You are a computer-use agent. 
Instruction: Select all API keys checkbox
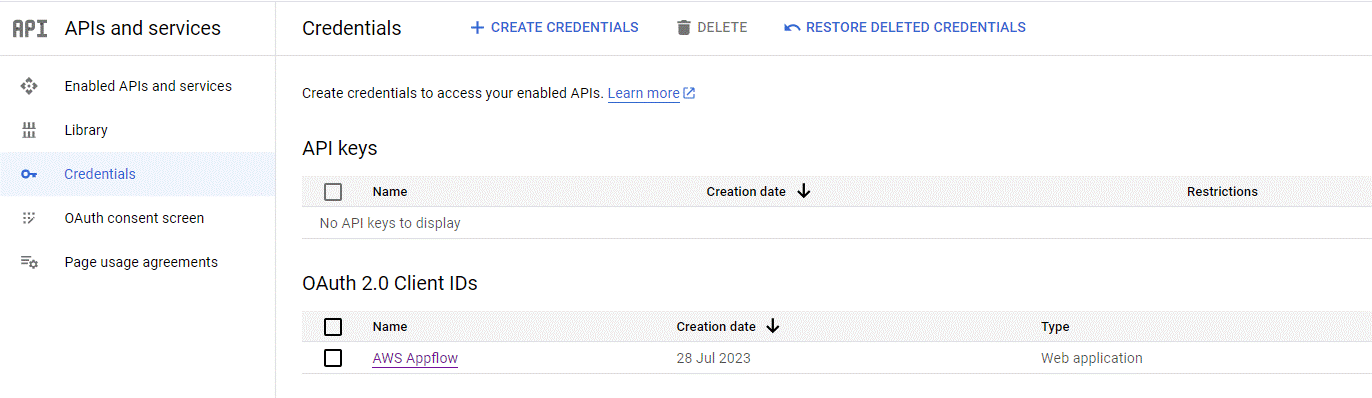click(x=333, y=192)
